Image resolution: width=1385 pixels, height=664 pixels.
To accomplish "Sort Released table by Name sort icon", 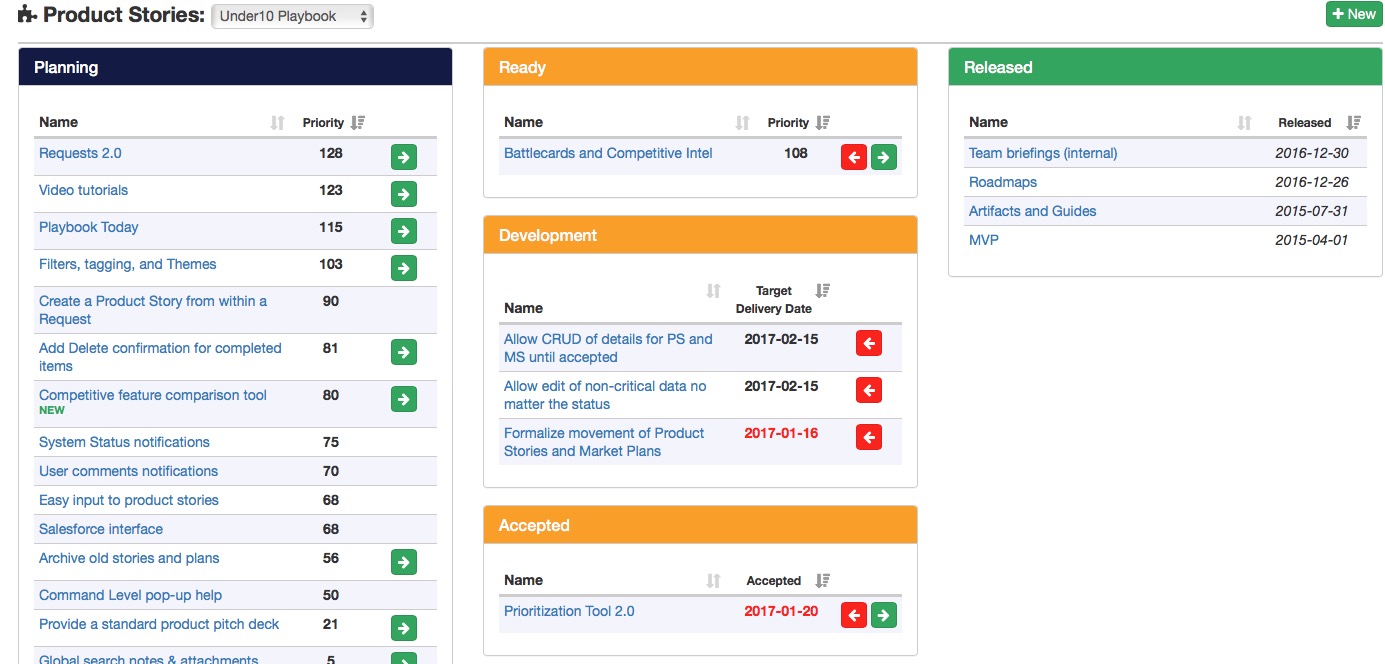I will (1244, 123).
